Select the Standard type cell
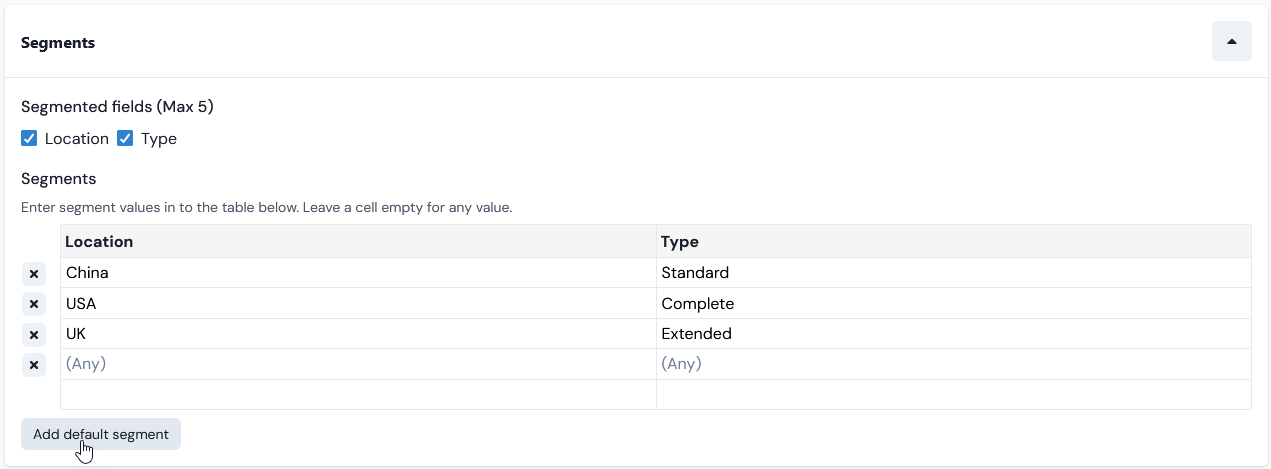 [x=954, y=273]
